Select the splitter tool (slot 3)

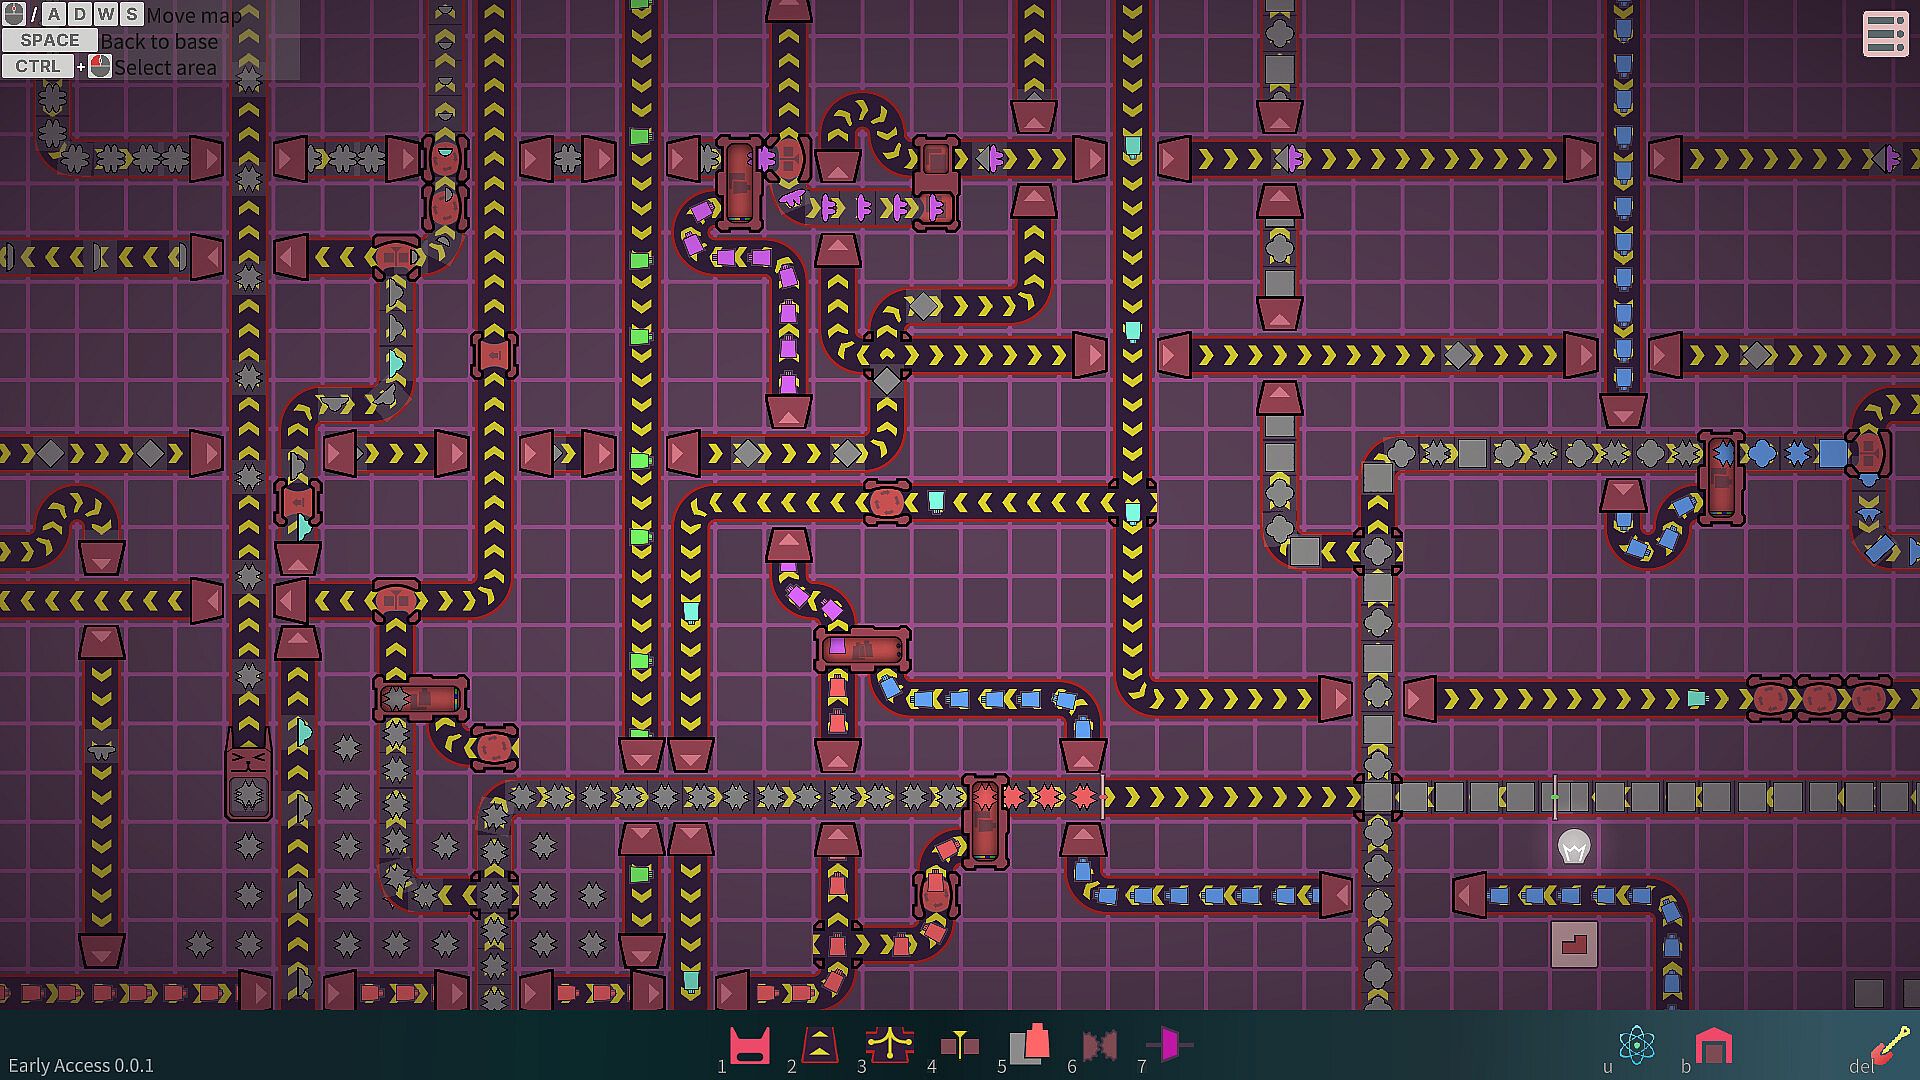(x=889, y=1046)
